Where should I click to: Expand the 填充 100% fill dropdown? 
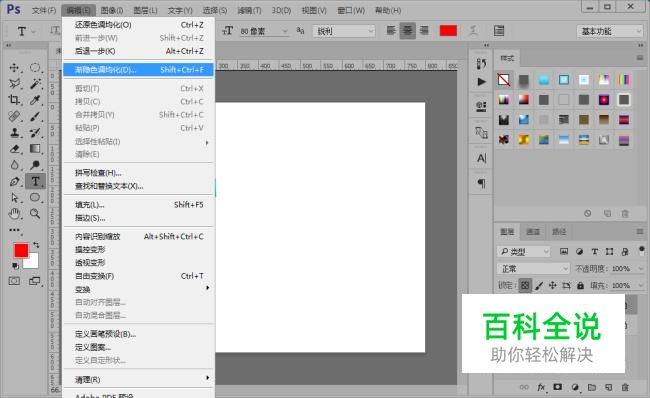[x=641, y=285]
